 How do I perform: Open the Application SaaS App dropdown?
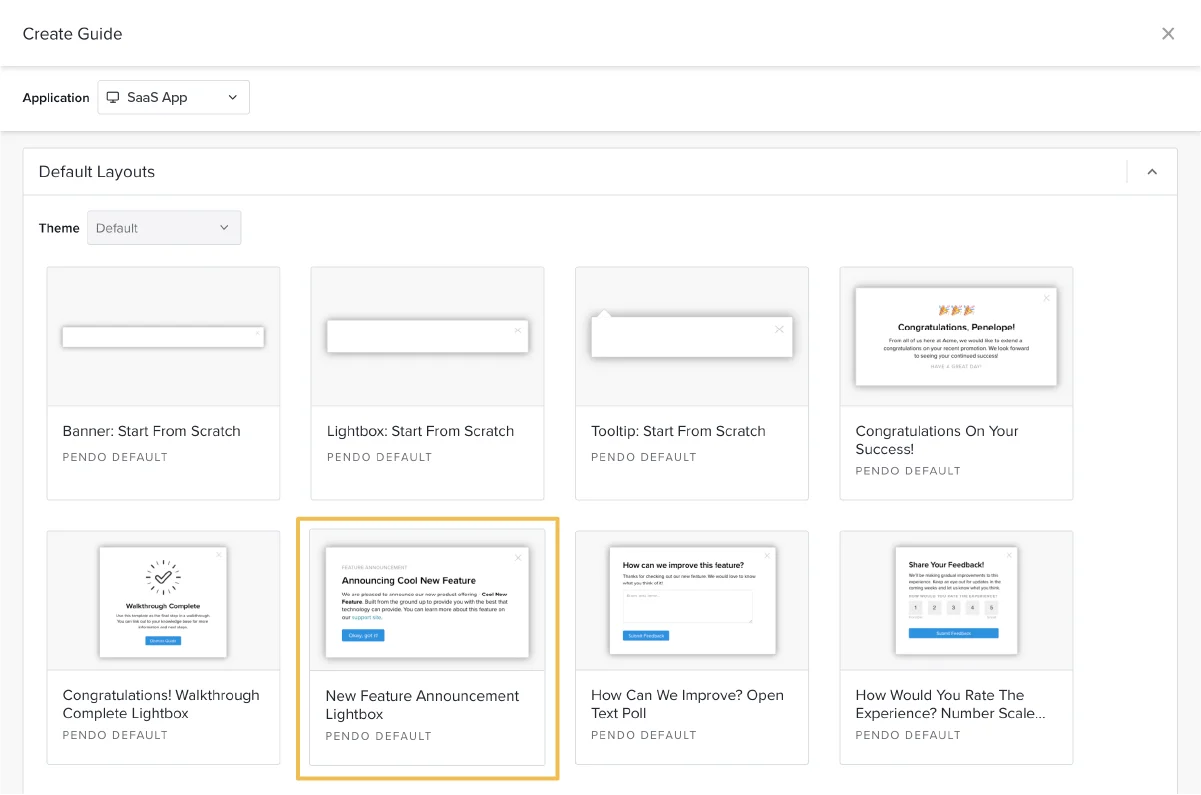(x=173, y=97)
